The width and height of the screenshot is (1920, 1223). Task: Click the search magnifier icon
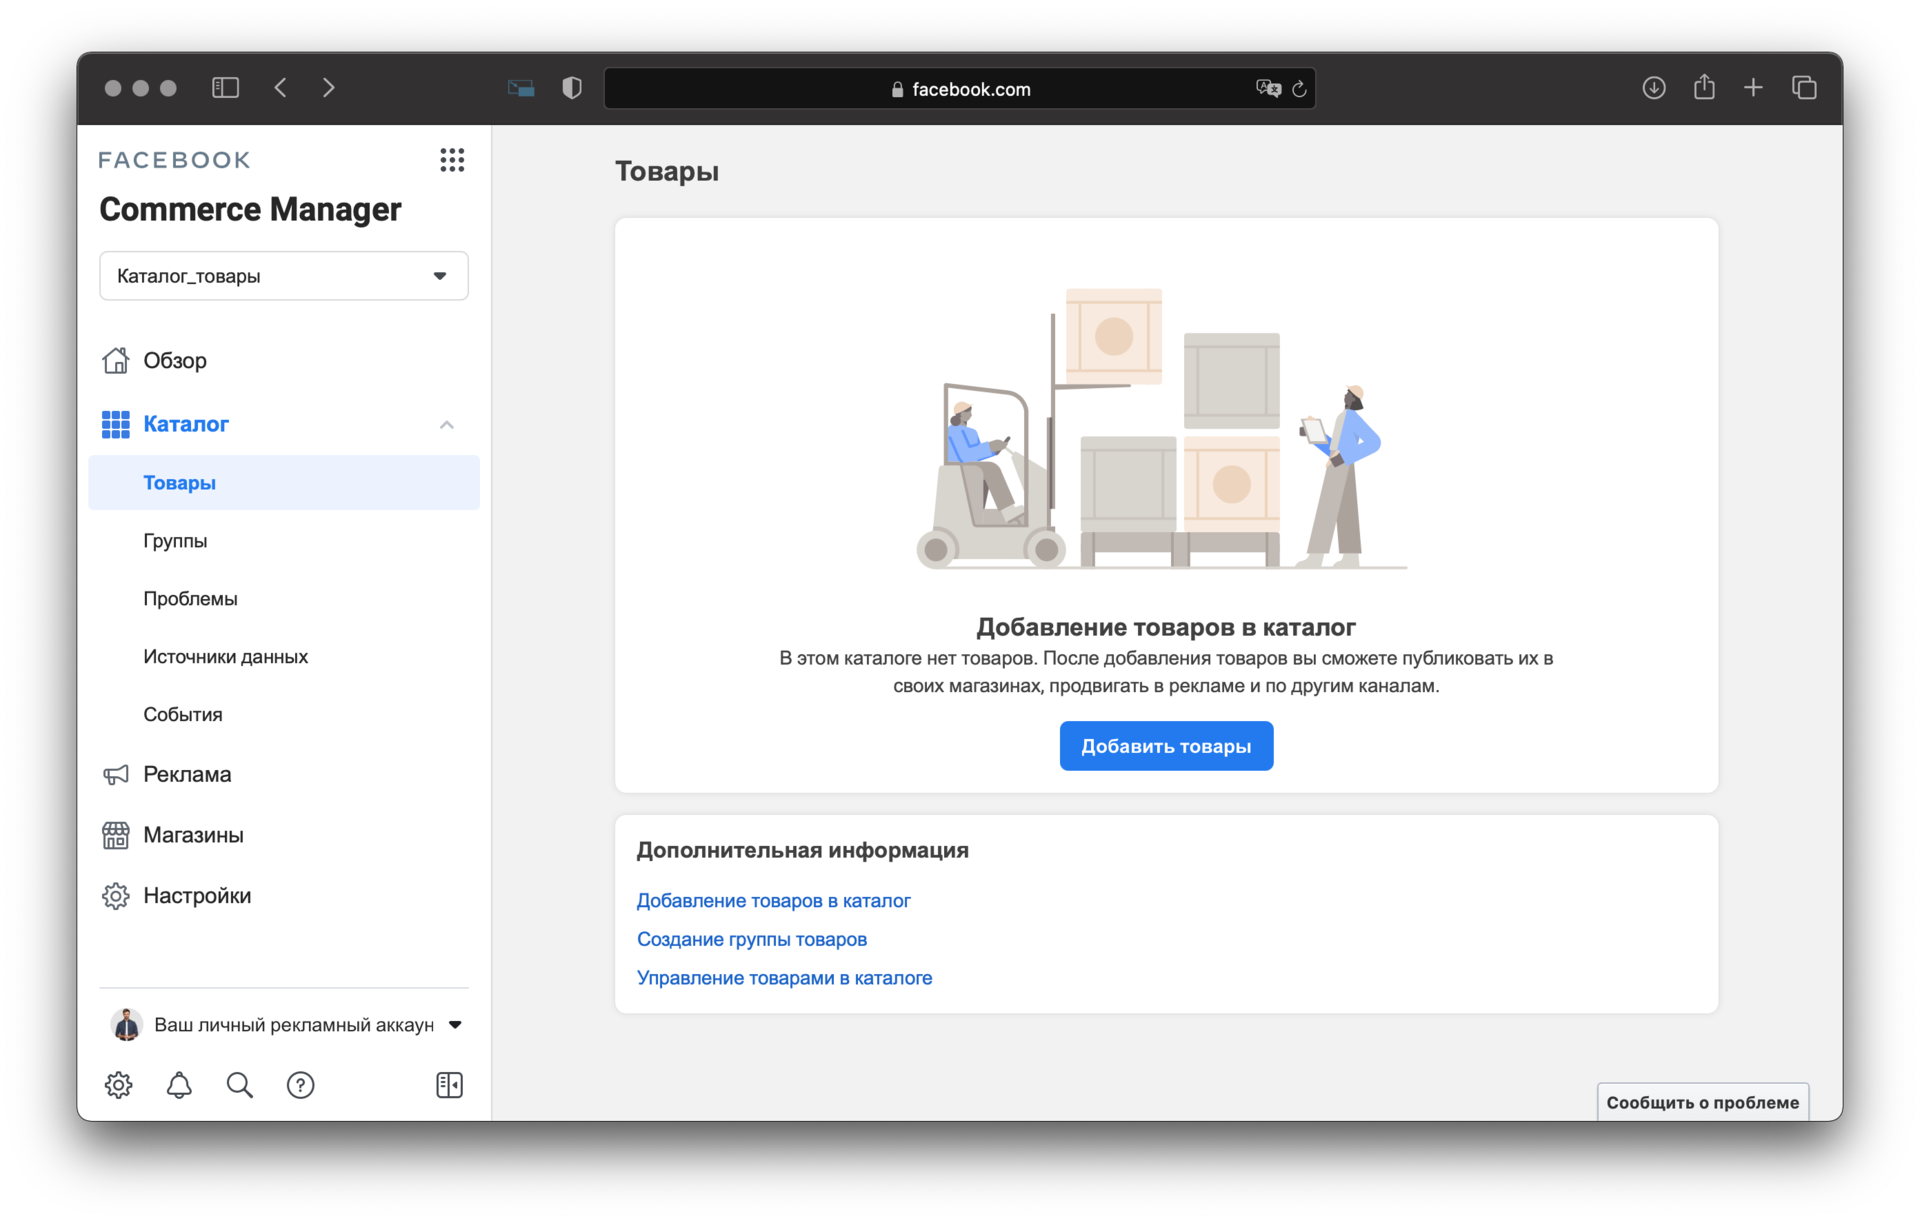[240, 1085]
